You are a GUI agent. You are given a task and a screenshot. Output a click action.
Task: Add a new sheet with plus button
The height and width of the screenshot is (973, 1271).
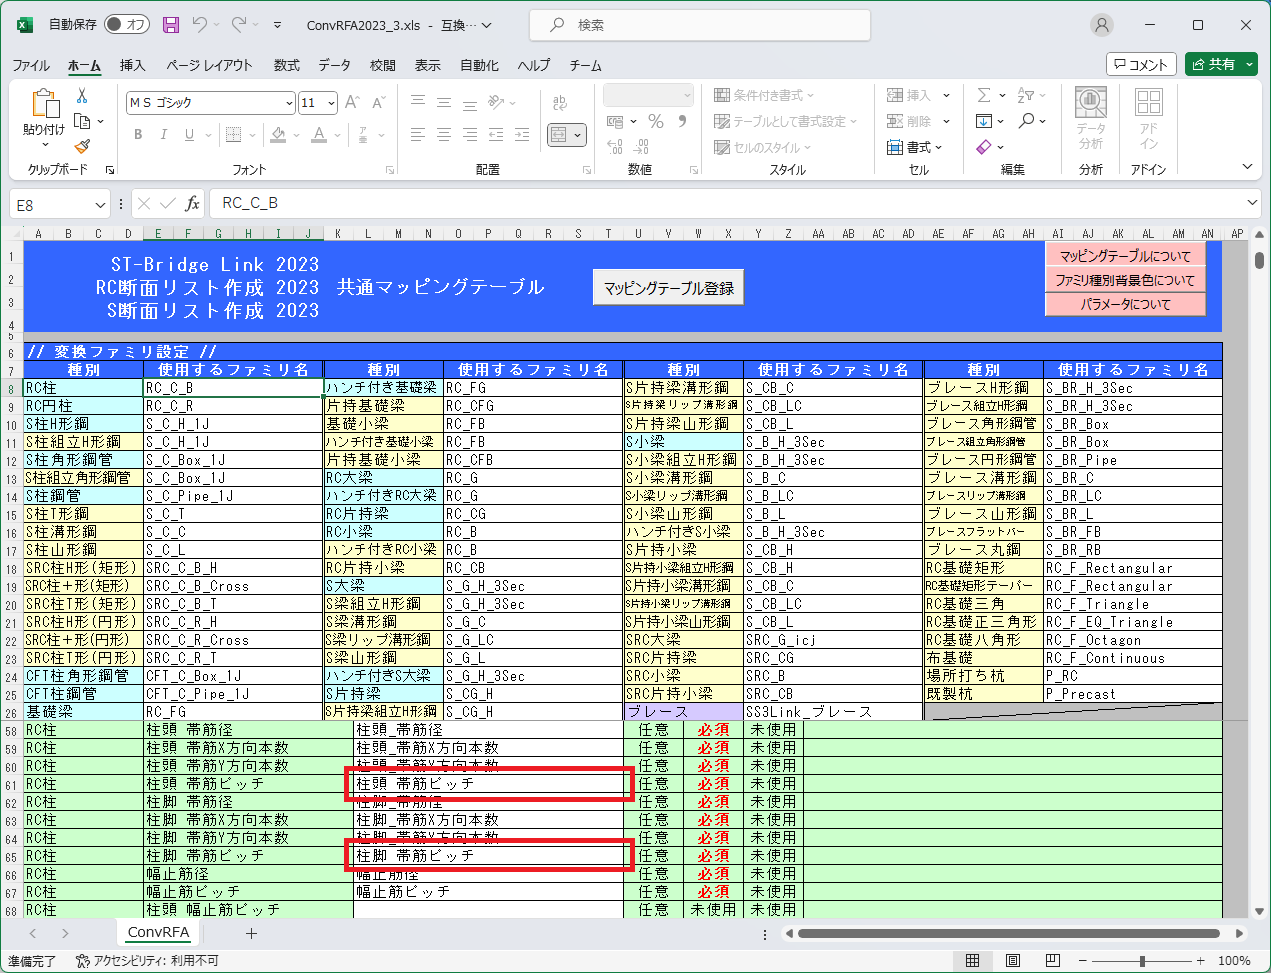[251, 933]
